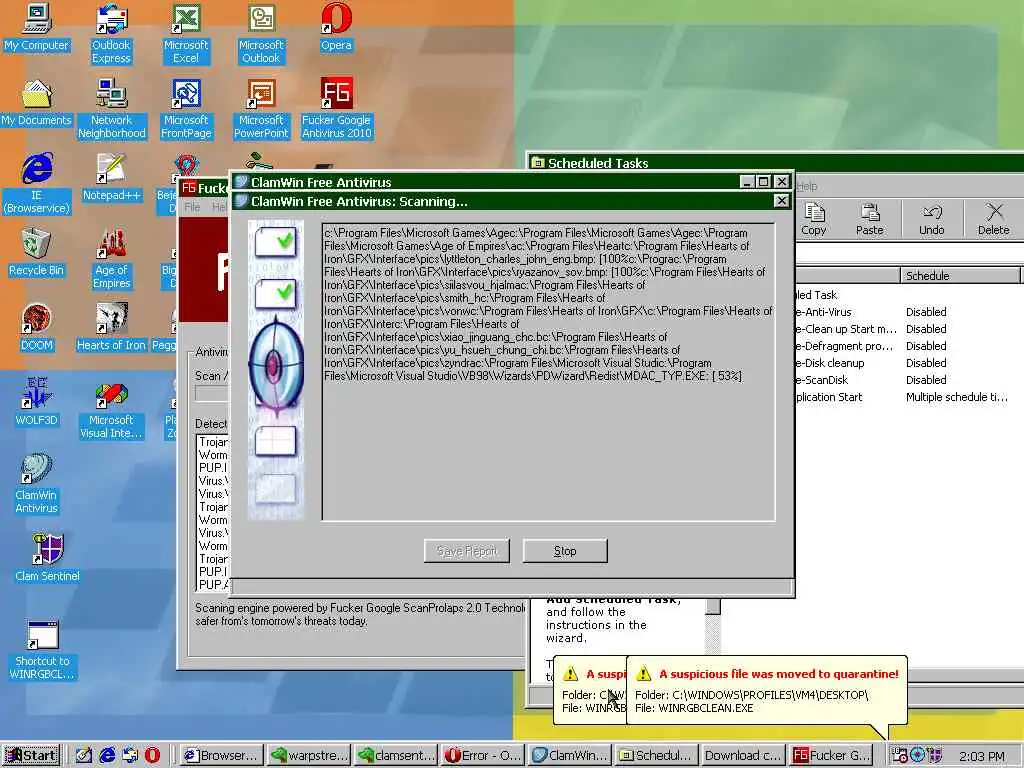Open ClamWin Antivirus desktop icon
This screenshot has width=1024, height=768.
point(37,483)
